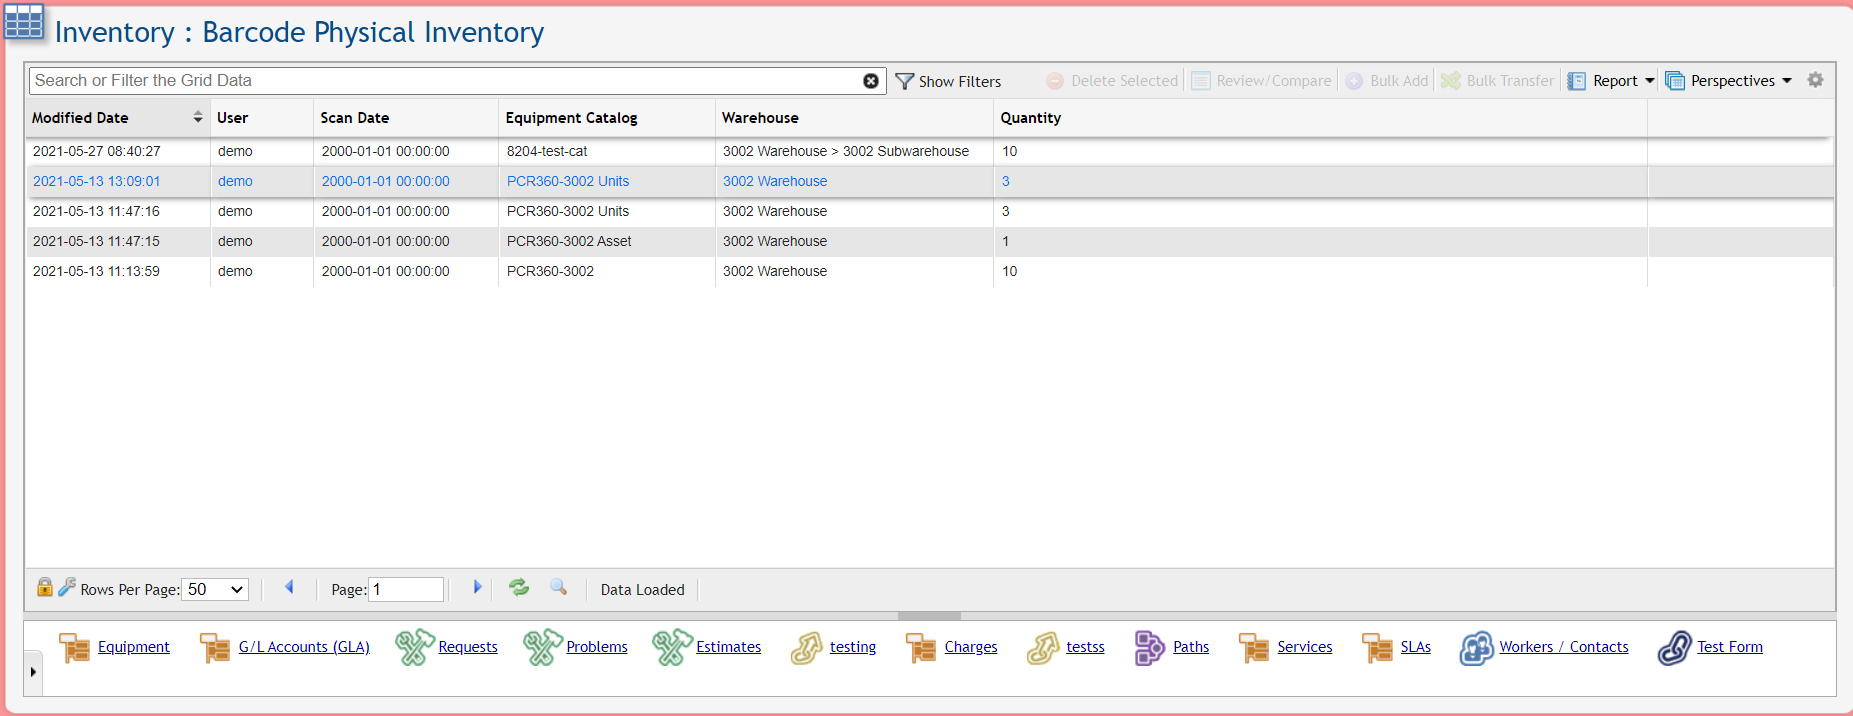This screenshot has height=716, width=1853.
Task: Click the Page number input field
Action: [x=406, y=590]
